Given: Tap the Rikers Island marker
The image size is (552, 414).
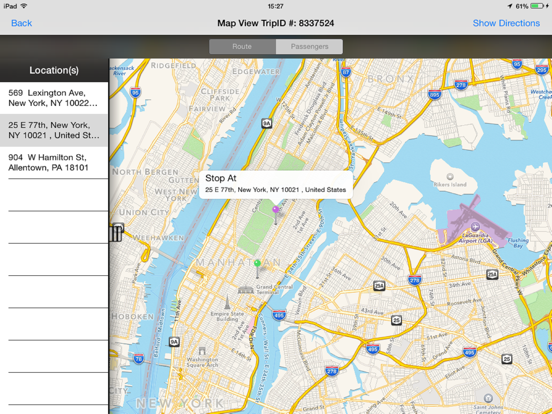Looking at the screenshot, I should 450,176.
